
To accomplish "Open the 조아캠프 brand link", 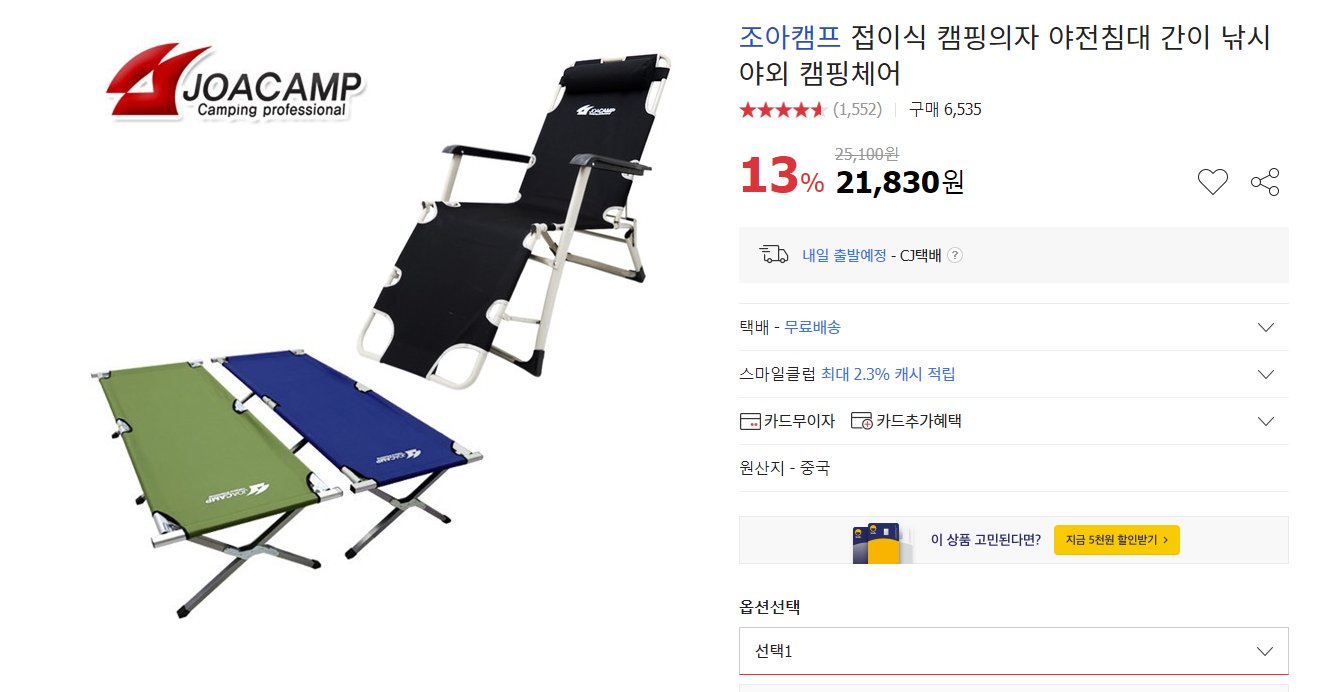I will (790, 38).
